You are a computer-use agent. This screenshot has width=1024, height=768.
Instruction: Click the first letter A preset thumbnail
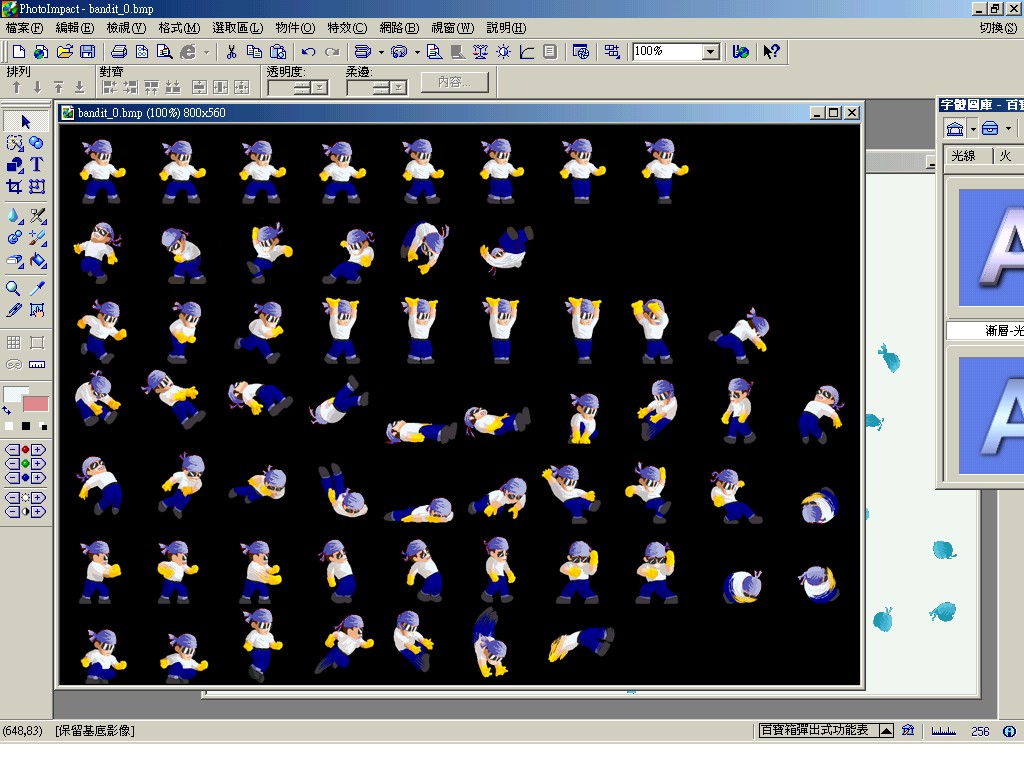(991, 248)
